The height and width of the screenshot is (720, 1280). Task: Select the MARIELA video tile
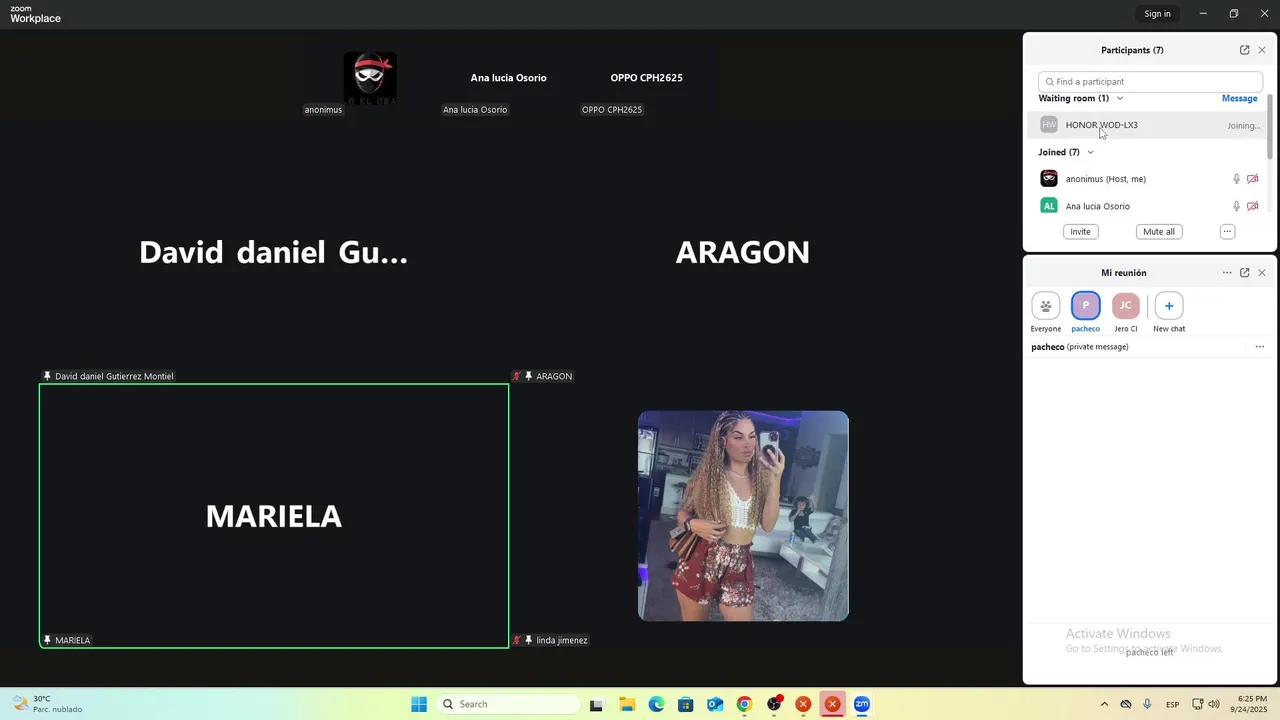pos(273,516)
